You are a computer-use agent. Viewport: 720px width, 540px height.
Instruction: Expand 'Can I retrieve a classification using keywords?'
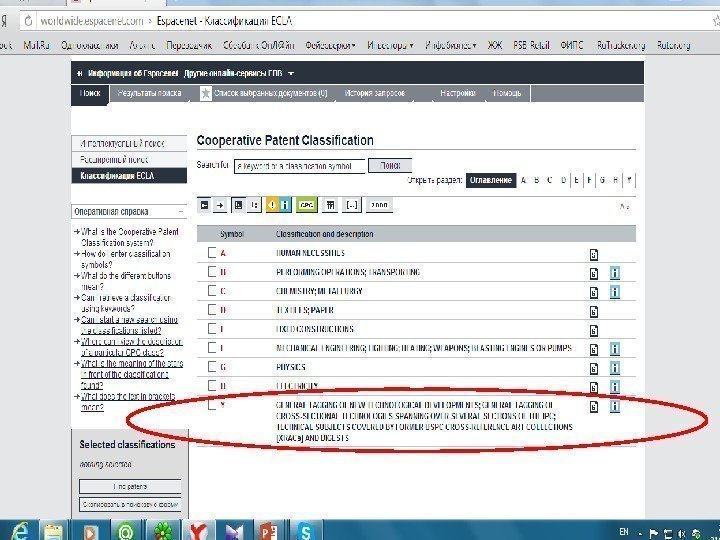125,303
